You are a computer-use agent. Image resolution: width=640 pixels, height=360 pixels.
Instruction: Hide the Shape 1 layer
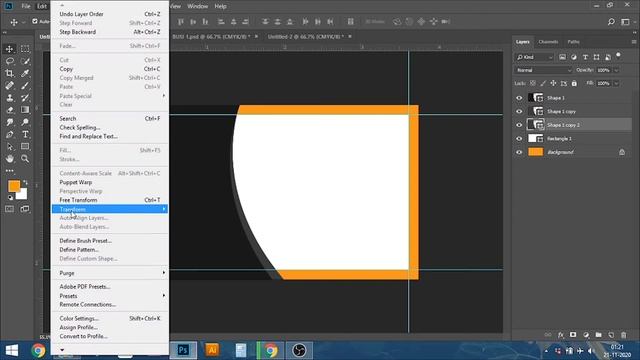(x=519, y=98)
